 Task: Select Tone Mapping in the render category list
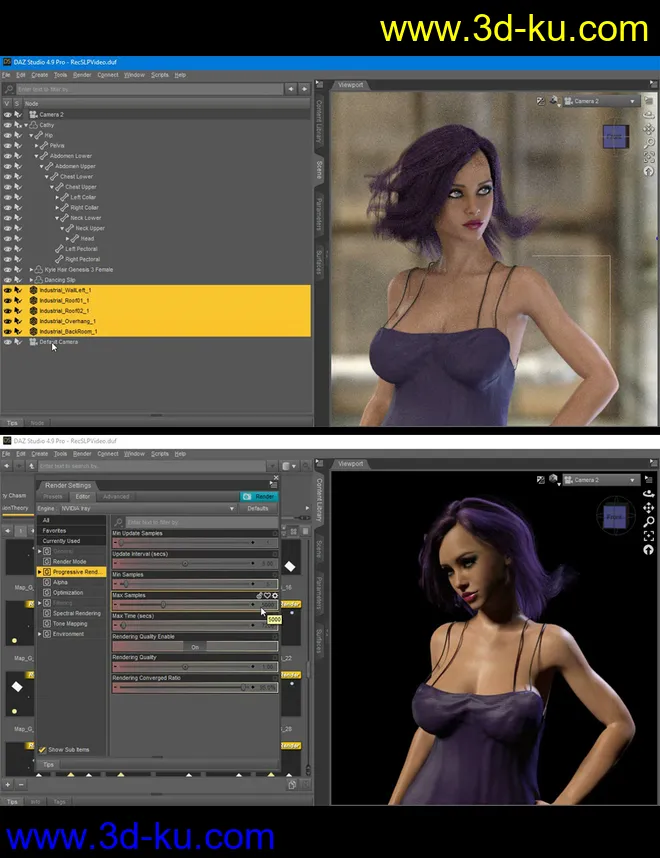pyautogui.click(x=69, y=624)
